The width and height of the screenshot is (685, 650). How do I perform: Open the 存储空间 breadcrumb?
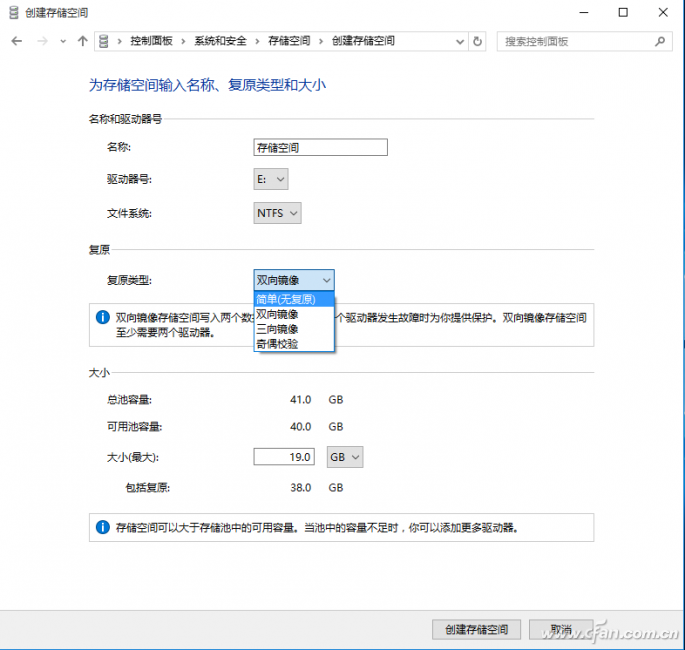tap(289, 41)
